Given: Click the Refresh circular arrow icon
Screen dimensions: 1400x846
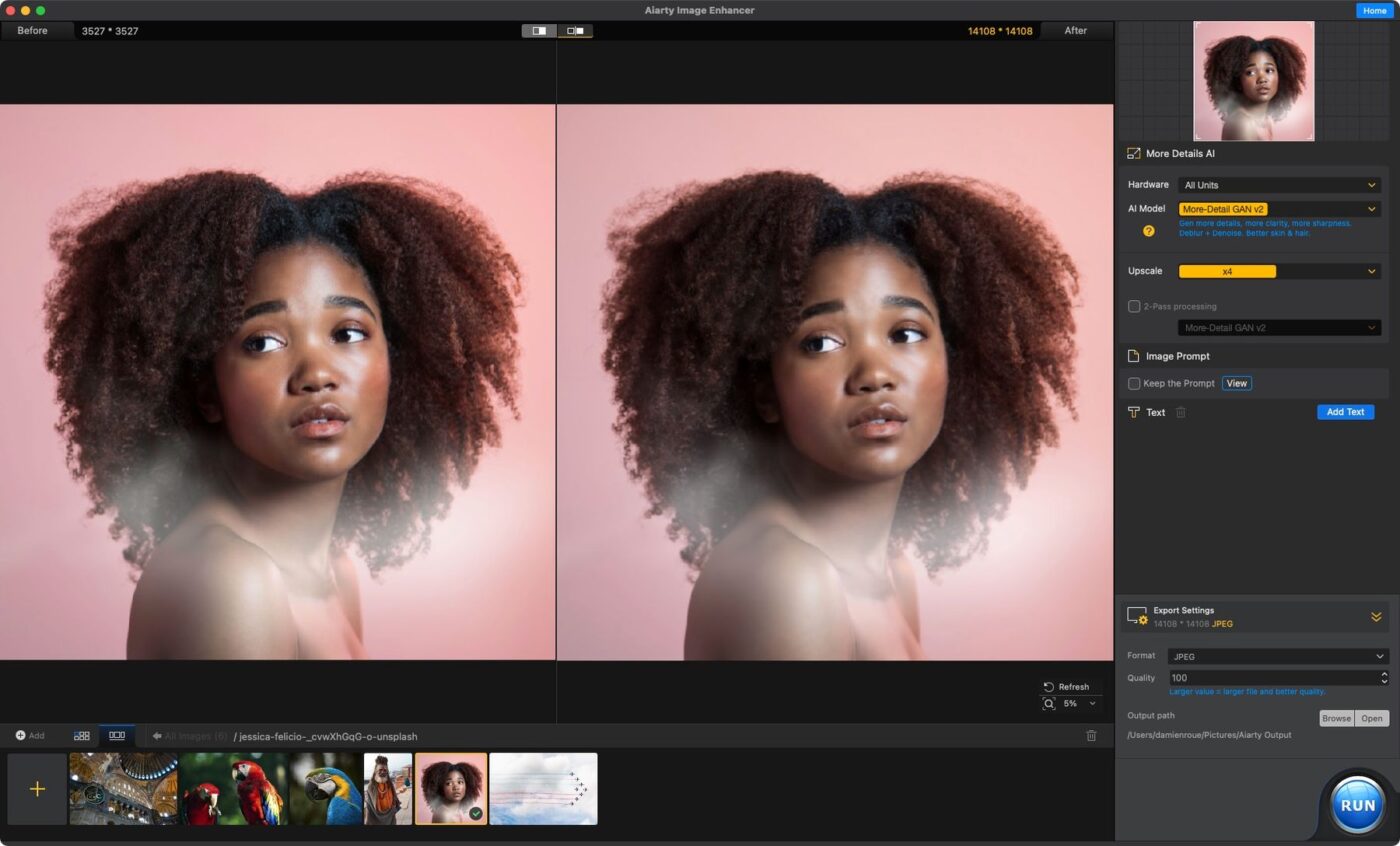Looking at the screenshot, I should click(x=1049, y=687).
